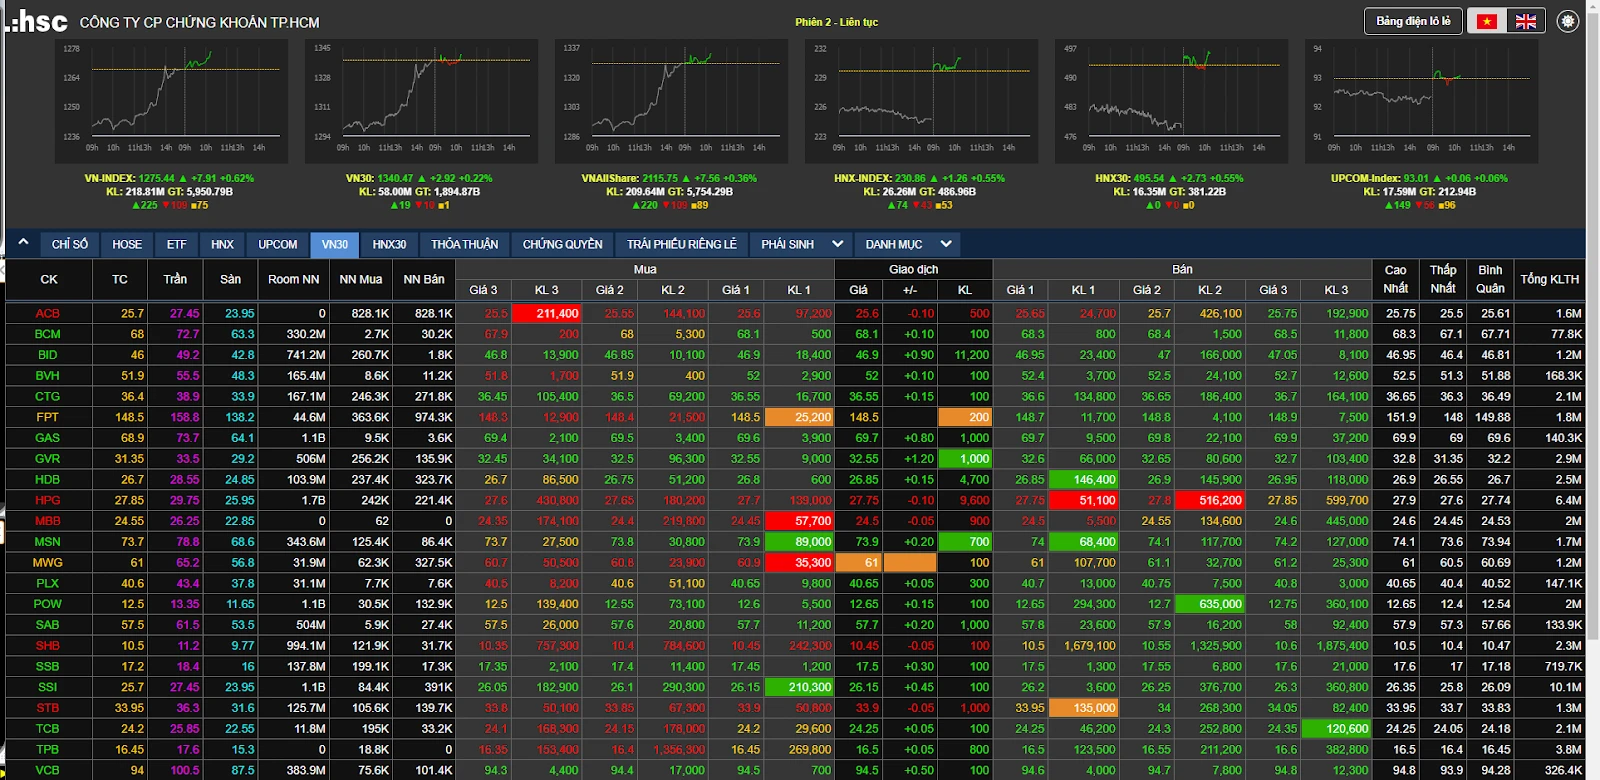1600x780 pixels.
Task: Select the HDB stock symbol
Action: (x=48, y=479)
